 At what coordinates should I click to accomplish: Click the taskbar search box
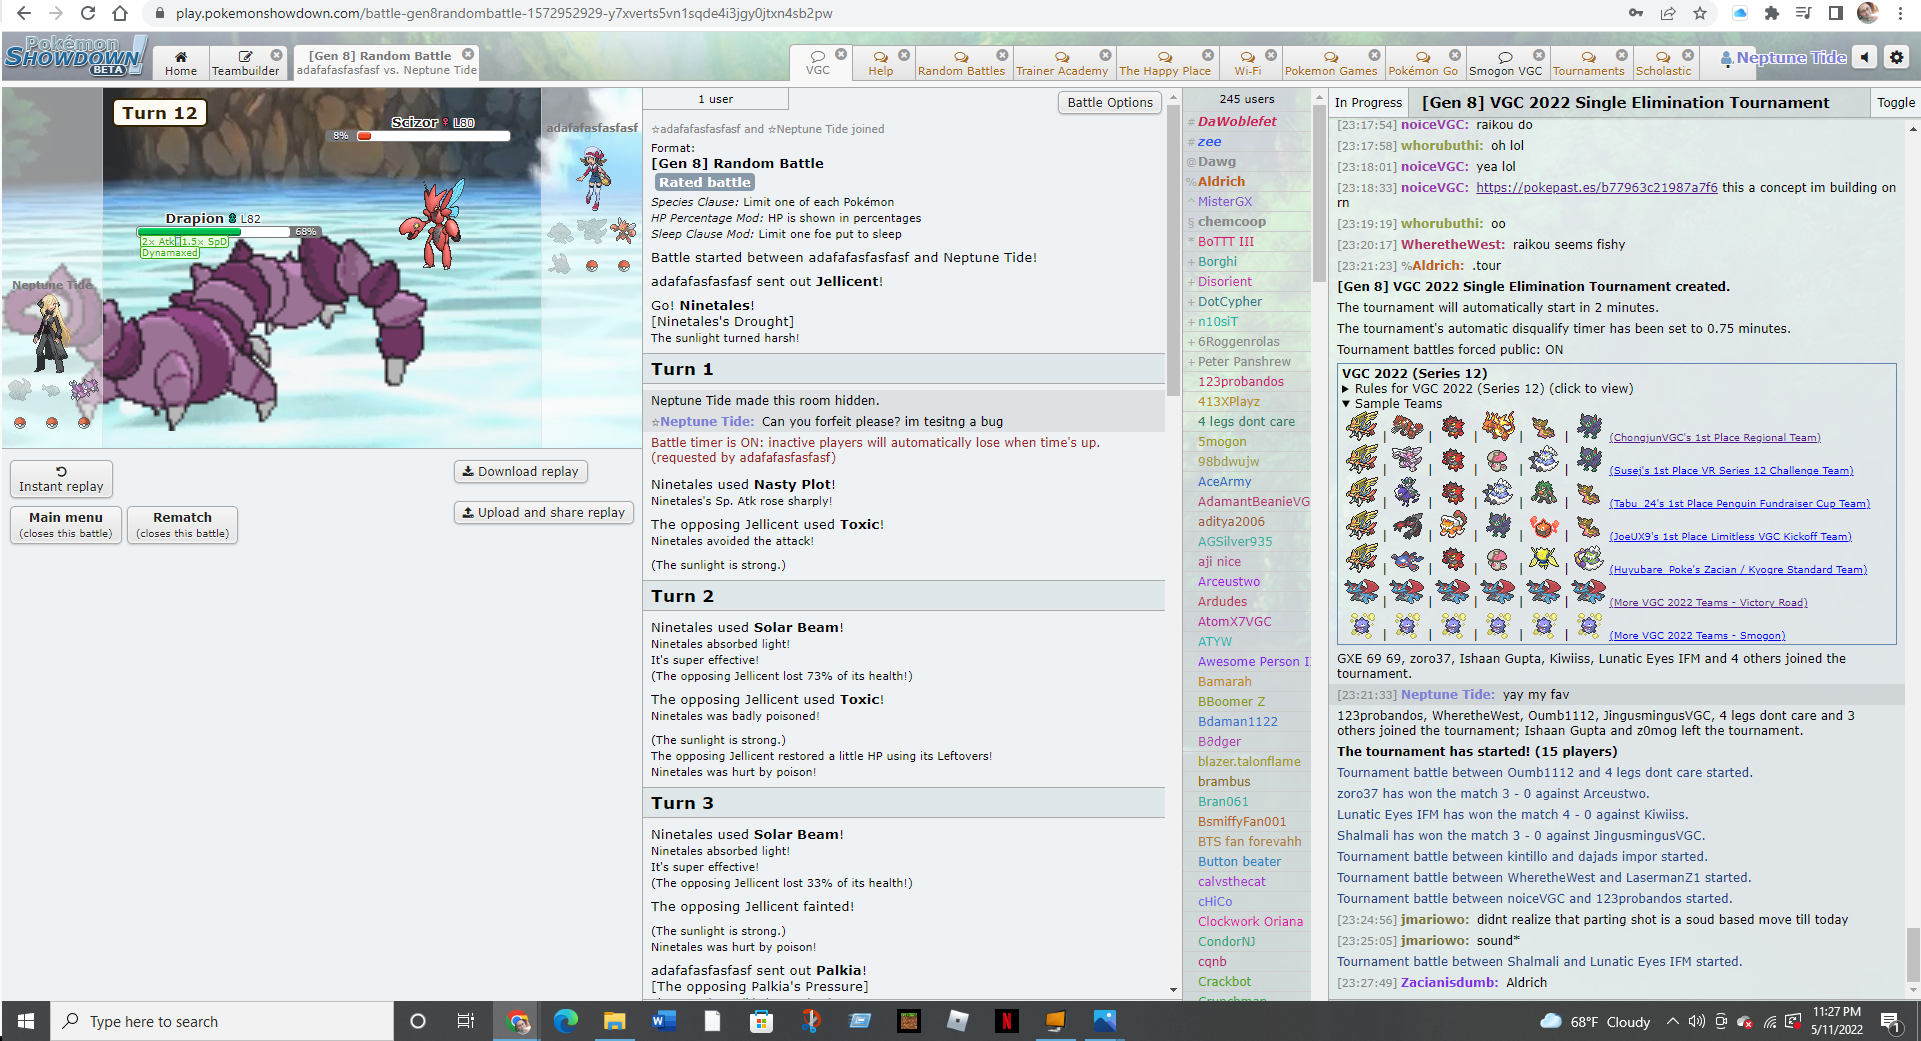click(222, 1021)
